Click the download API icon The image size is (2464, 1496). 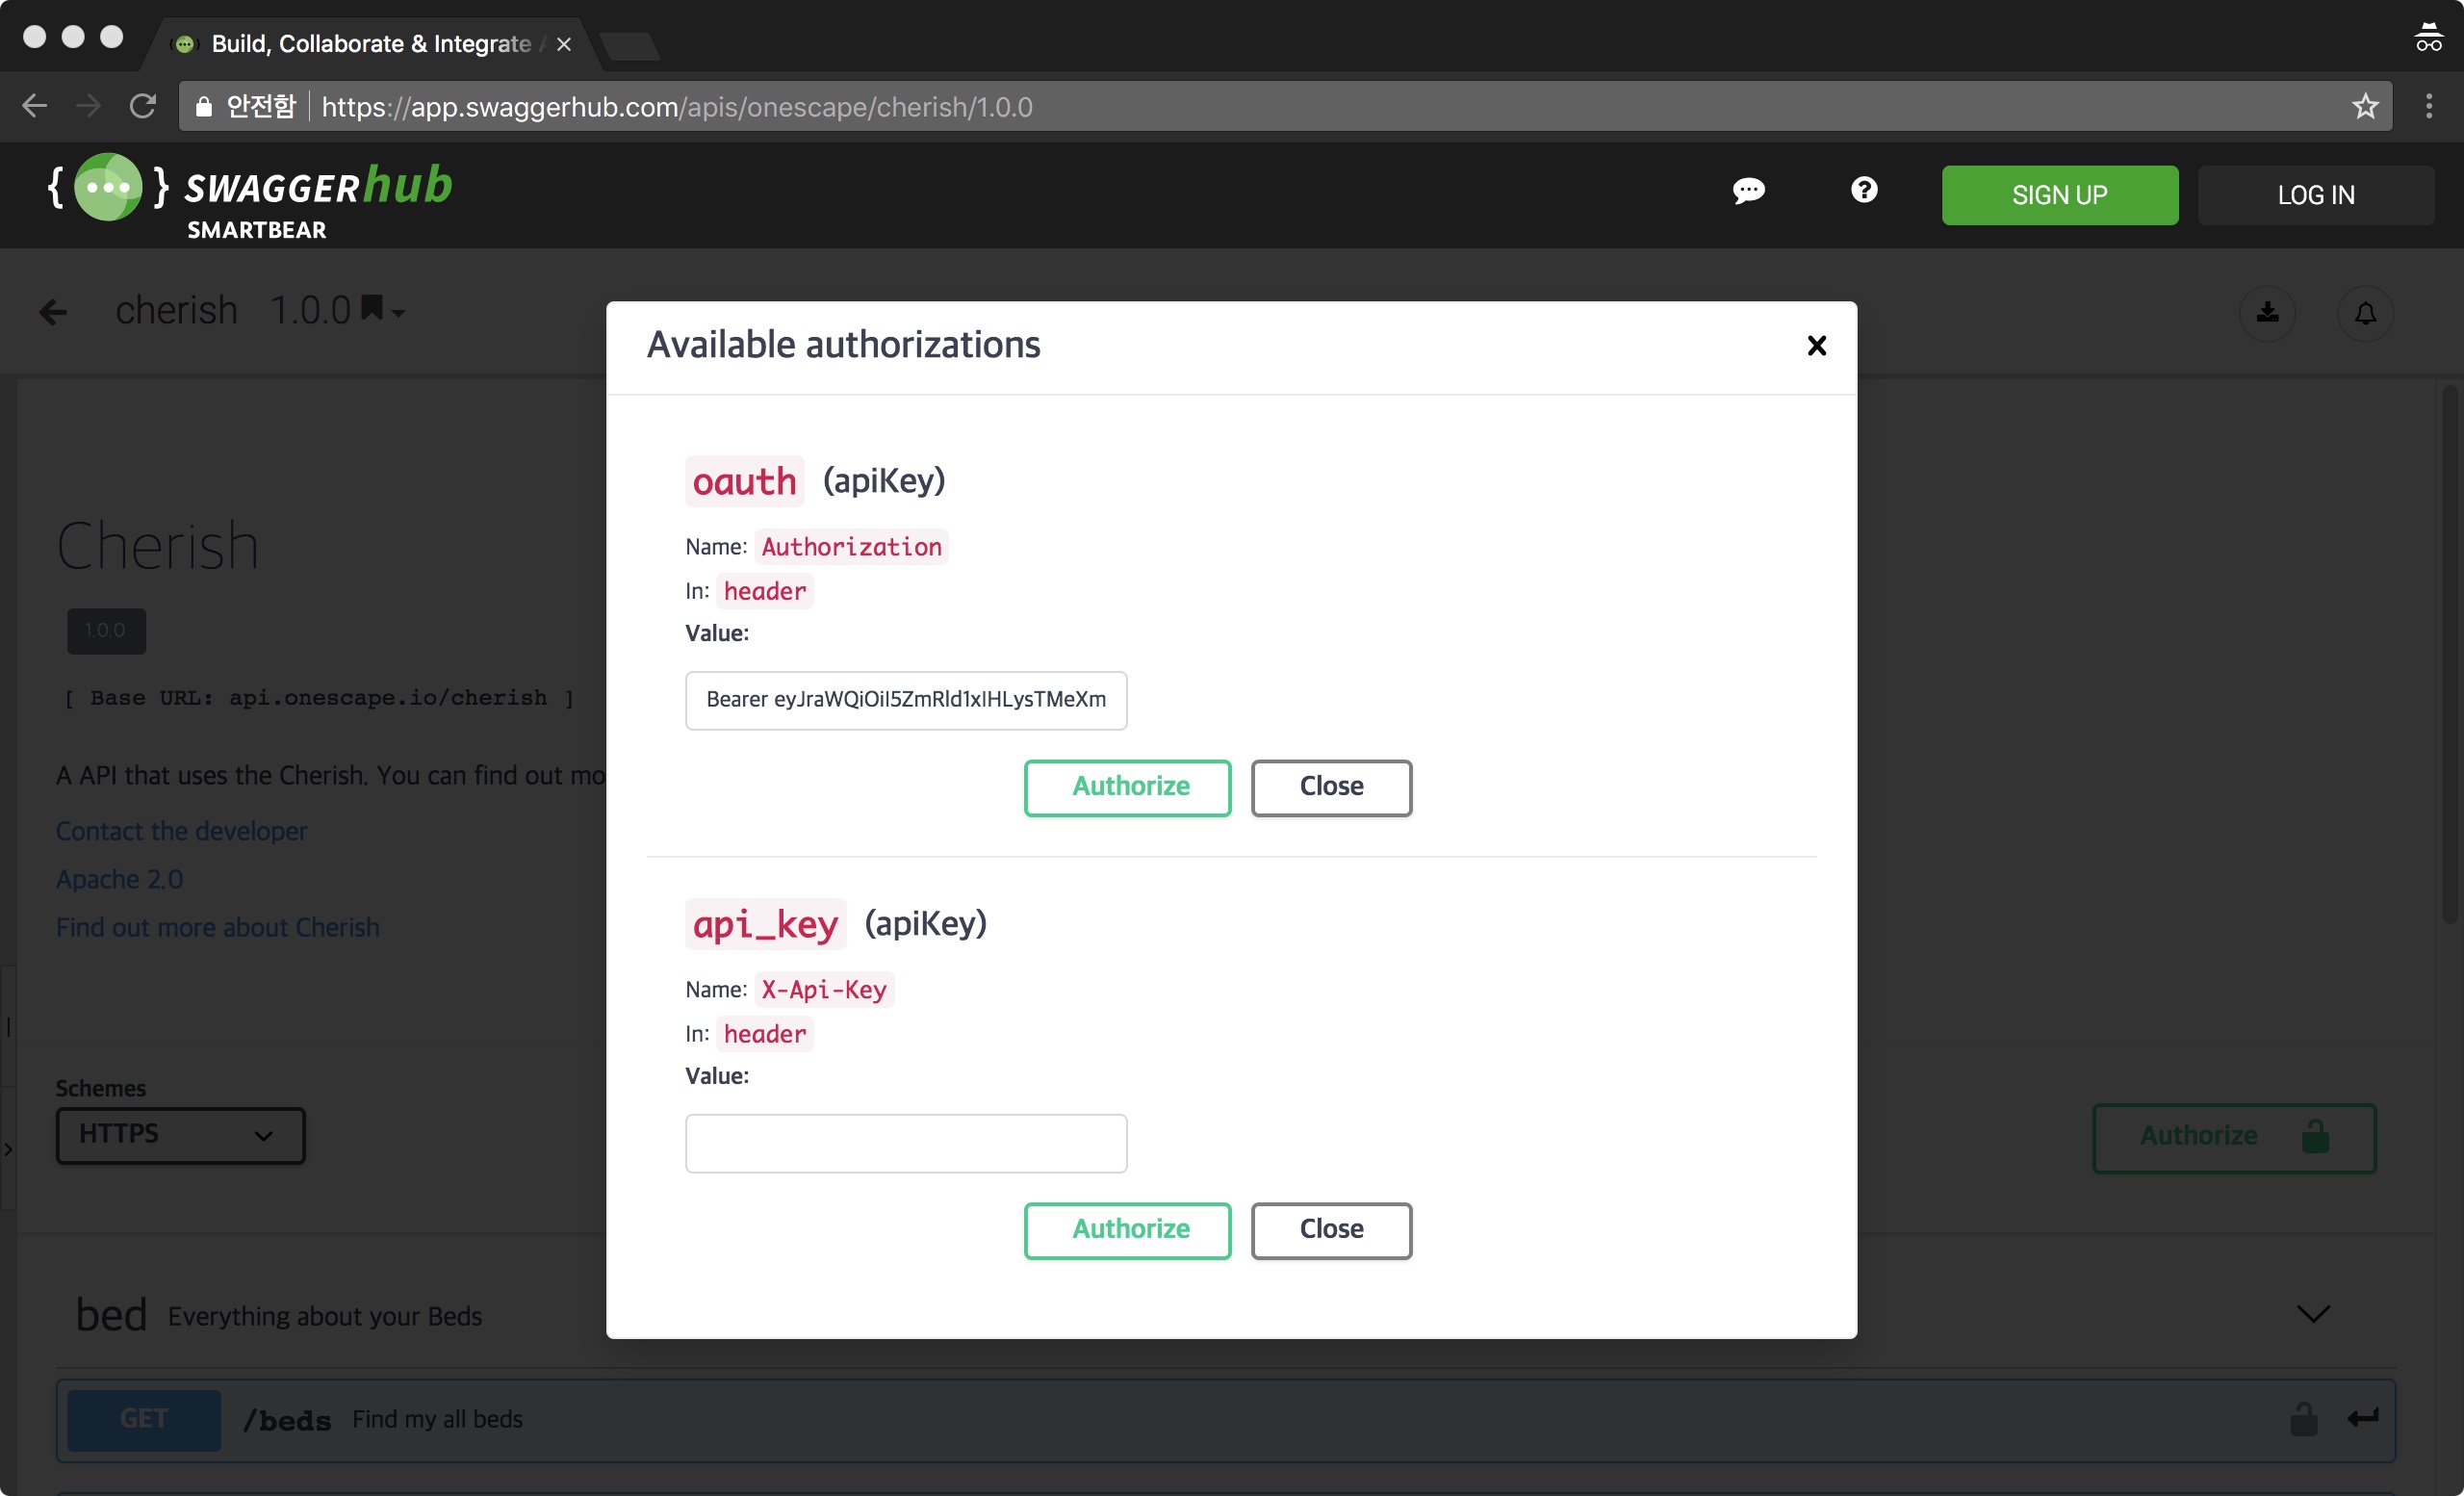coord(2266,313)
